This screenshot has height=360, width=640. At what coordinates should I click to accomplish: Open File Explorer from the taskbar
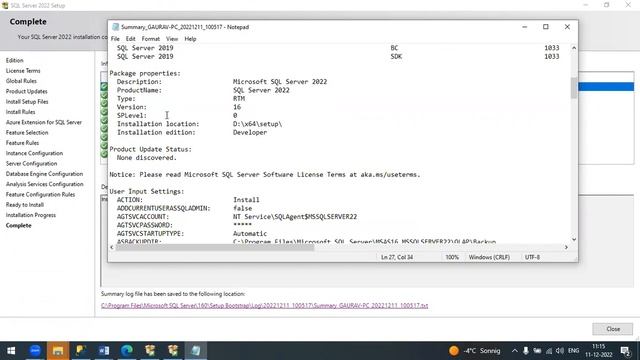[x=58, y=351]
